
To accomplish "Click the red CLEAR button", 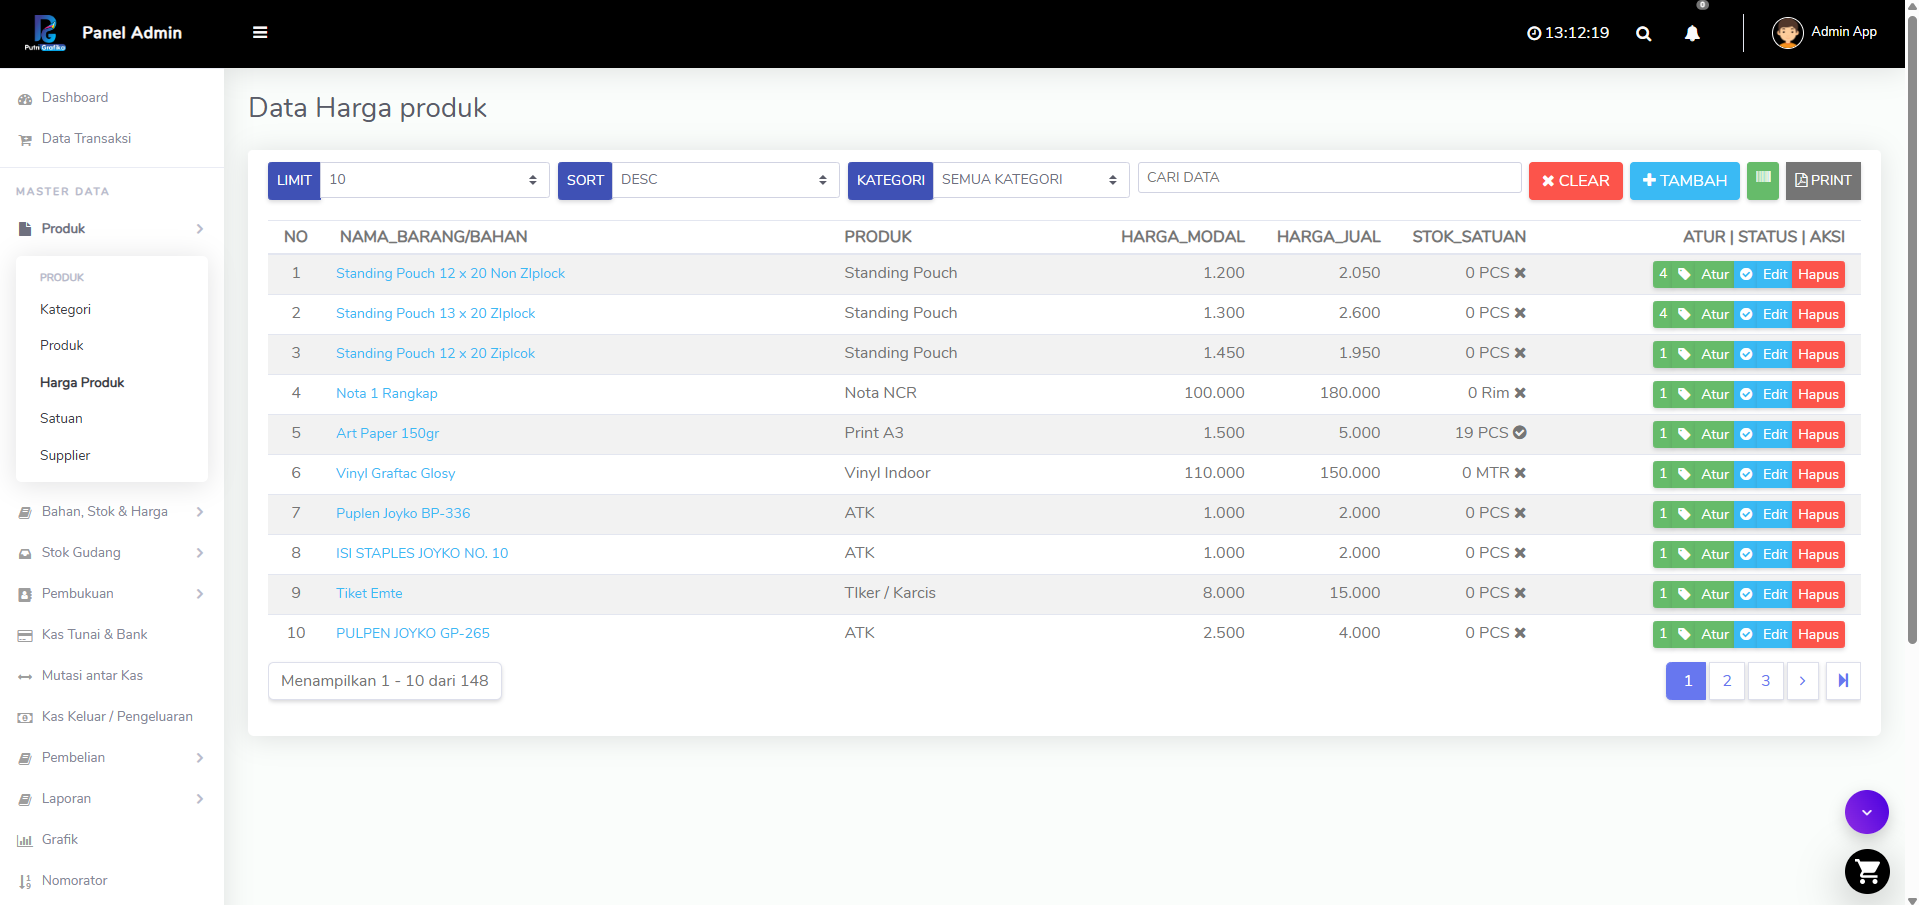I will (x=1575, y=181).
